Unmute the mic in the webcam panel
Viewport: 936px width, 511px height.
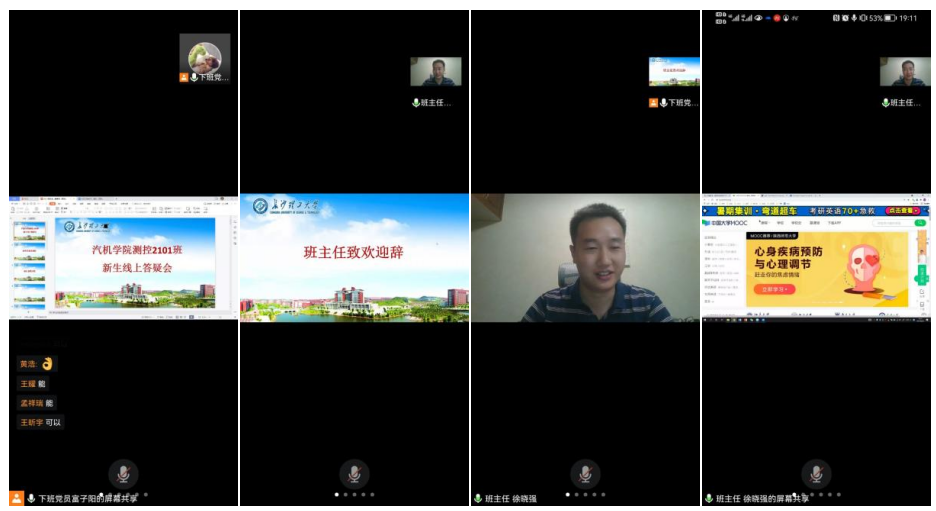pyautogui.click(x=585, y=473)
